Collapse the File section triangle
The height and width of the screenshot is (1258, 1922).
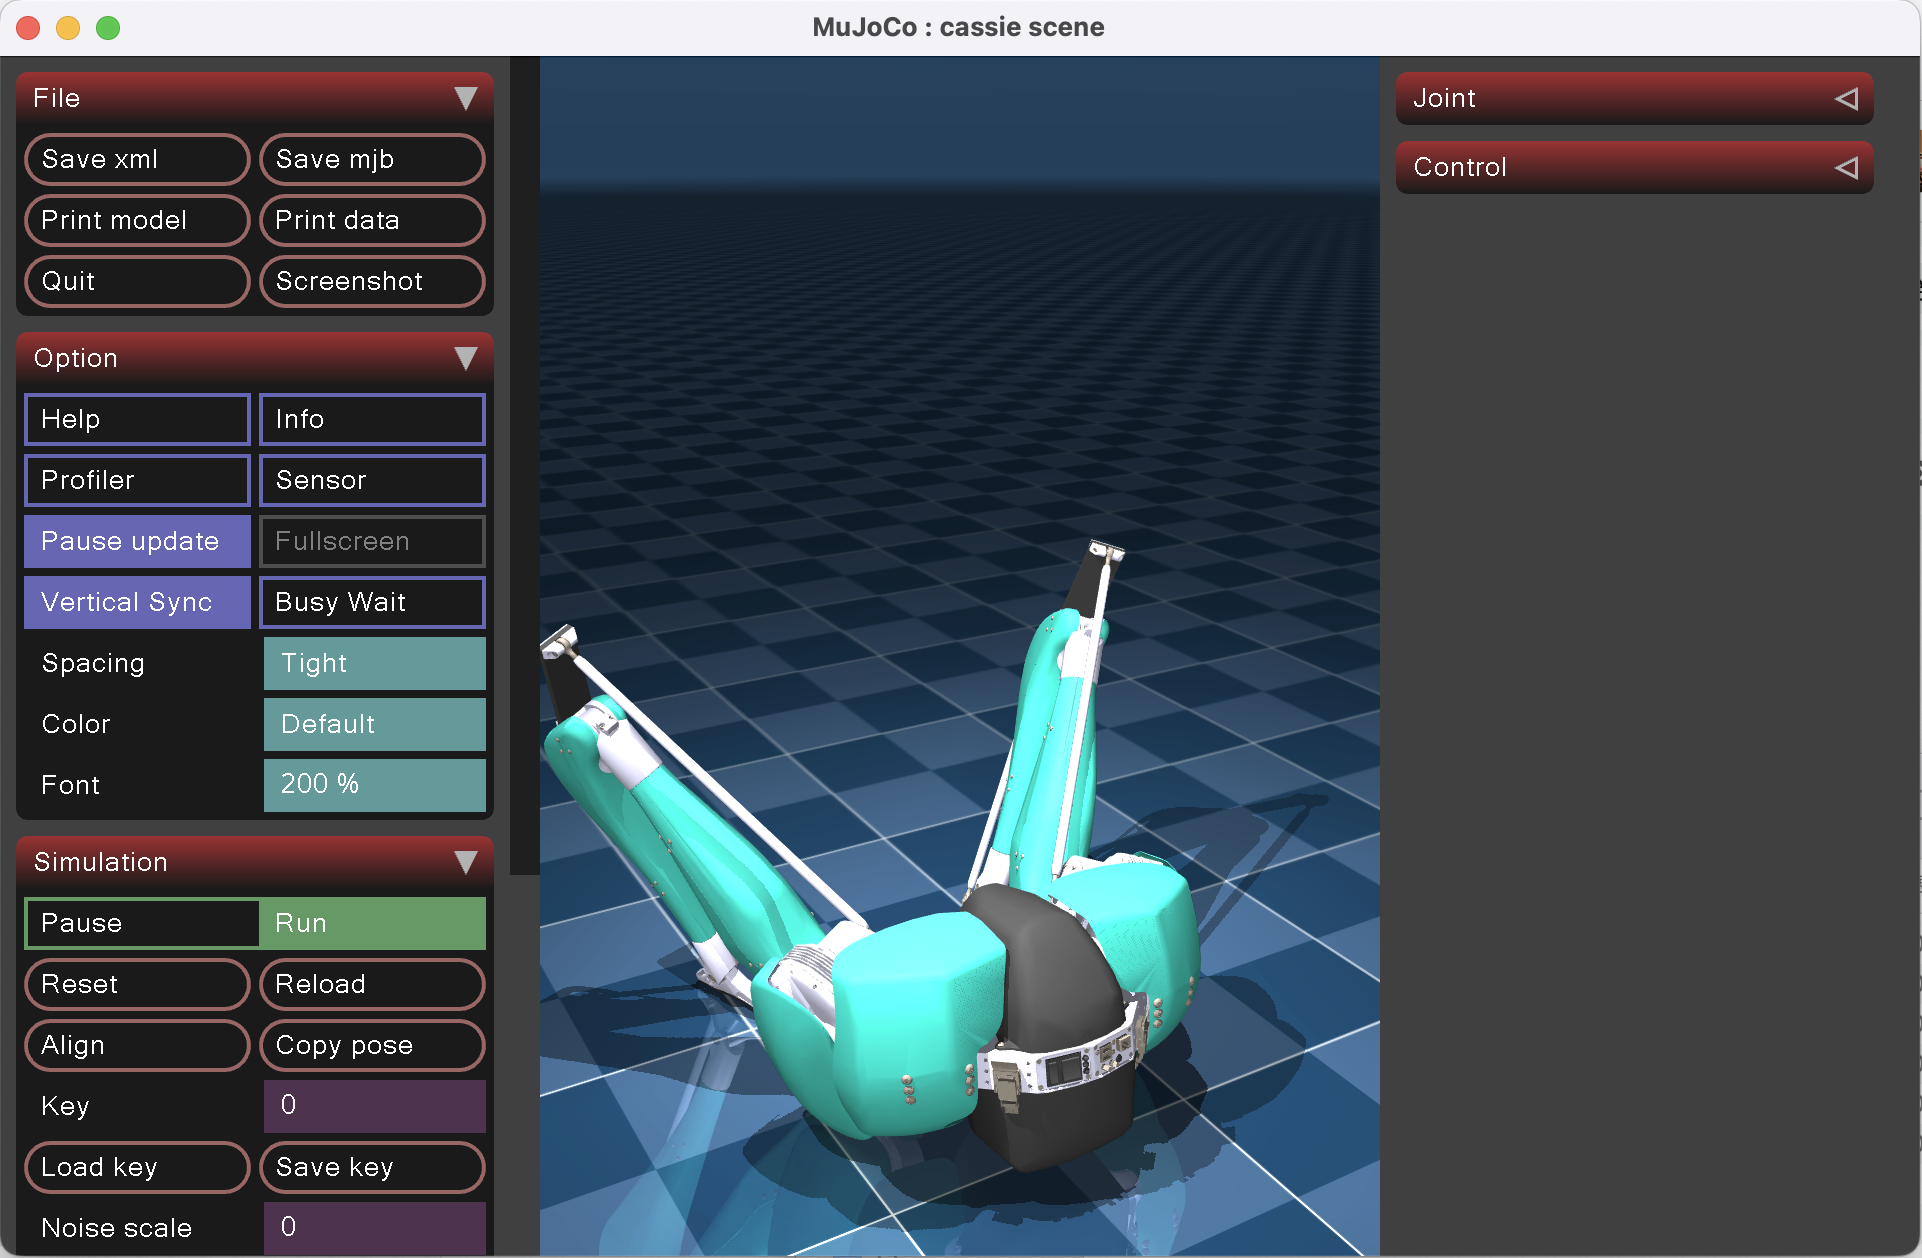coord(465,98)
